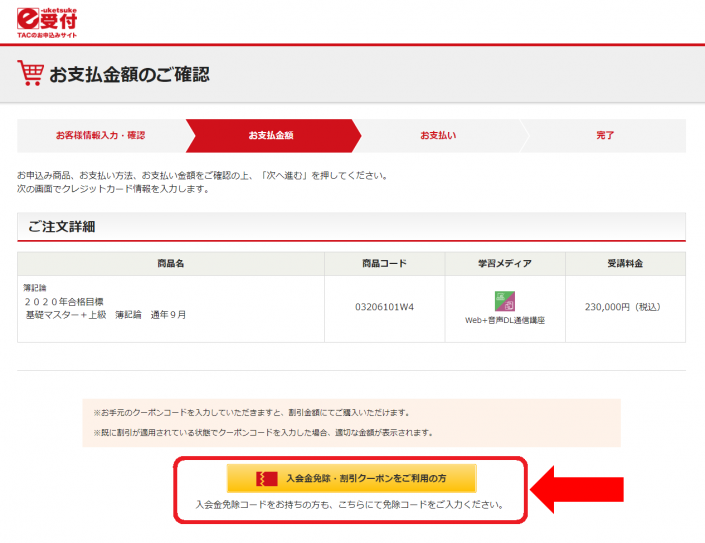
Task: Click the TACのお申込みサイト tagline
Action: click(47, 35)
